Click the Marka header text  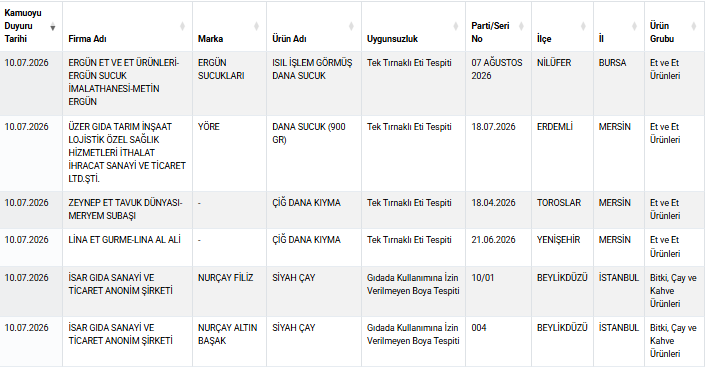210,39
